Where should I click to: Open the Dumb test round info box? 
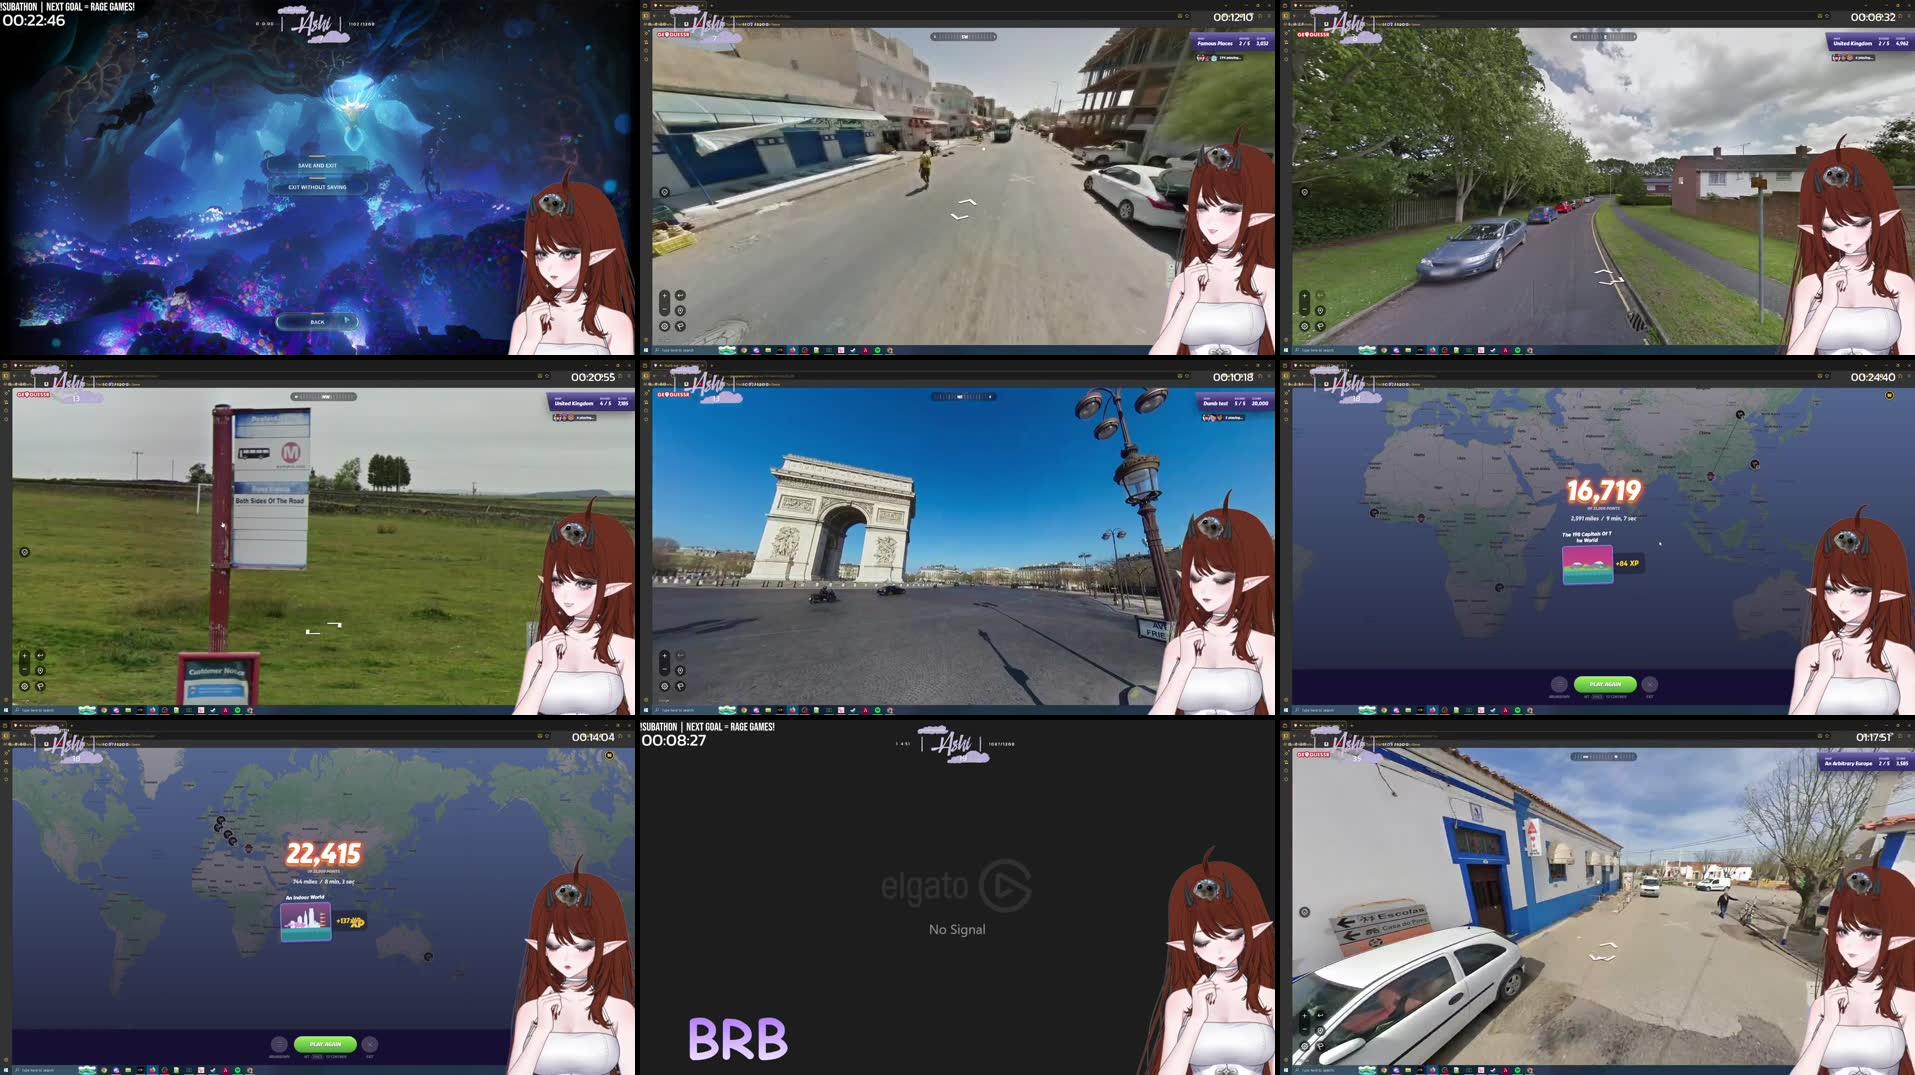(1234, 403)
